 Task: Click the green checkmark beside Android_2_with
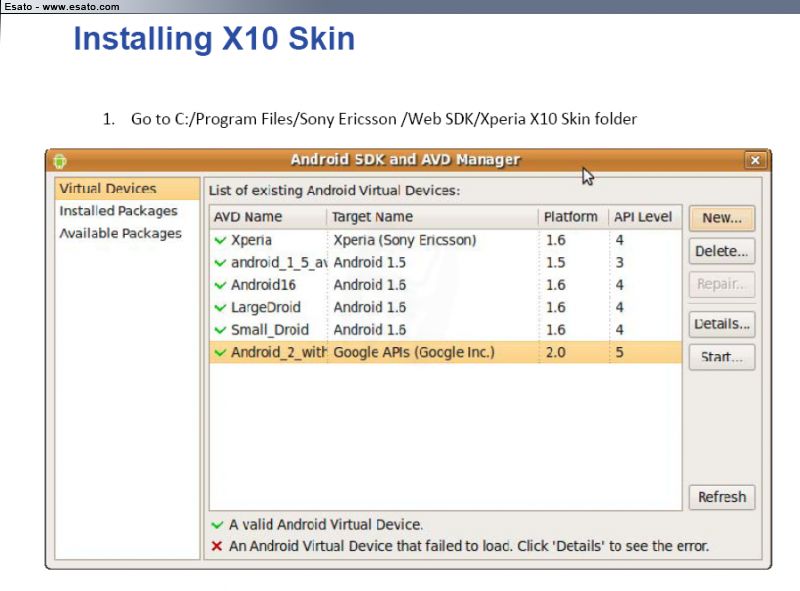[x=220, y=353]
